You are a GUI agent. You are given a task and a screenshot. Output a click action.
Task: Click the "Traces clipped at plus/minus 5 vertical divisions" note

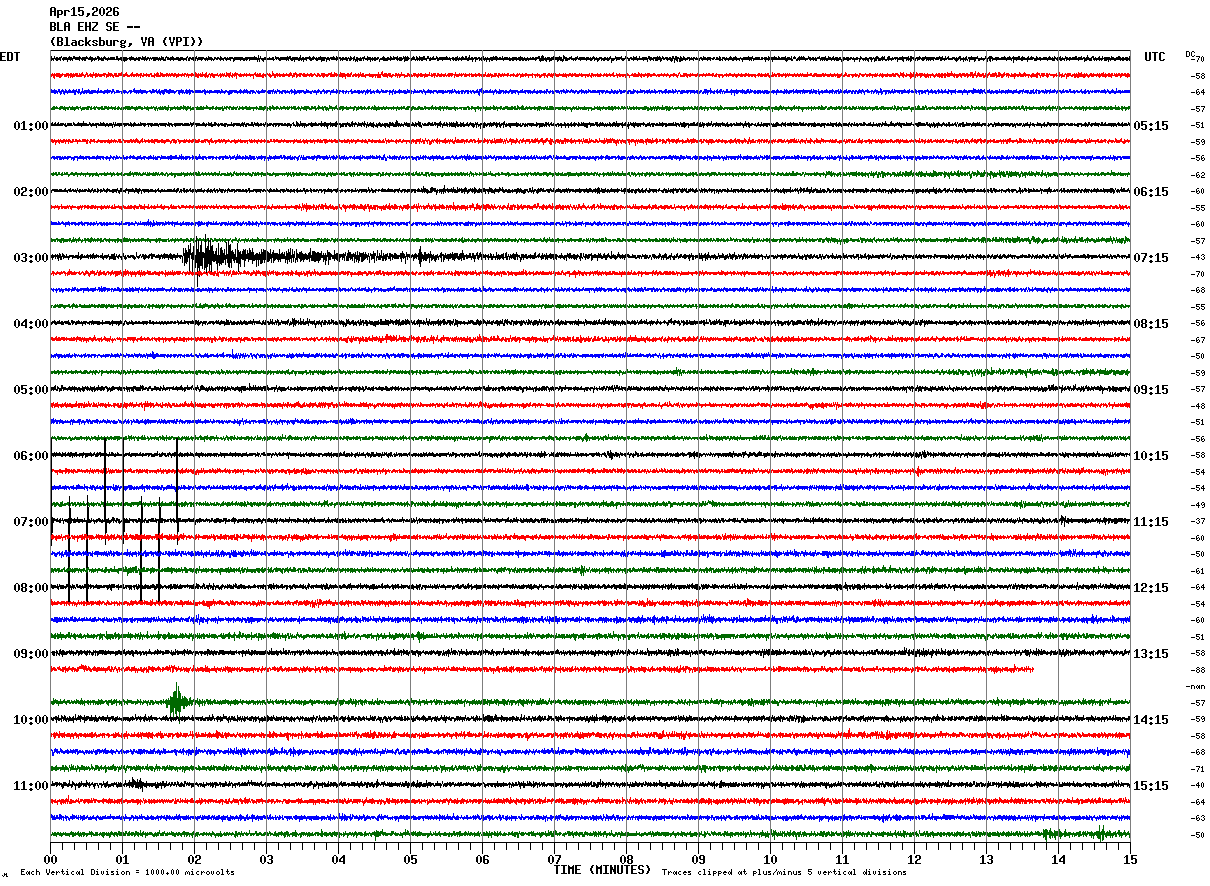784,872
